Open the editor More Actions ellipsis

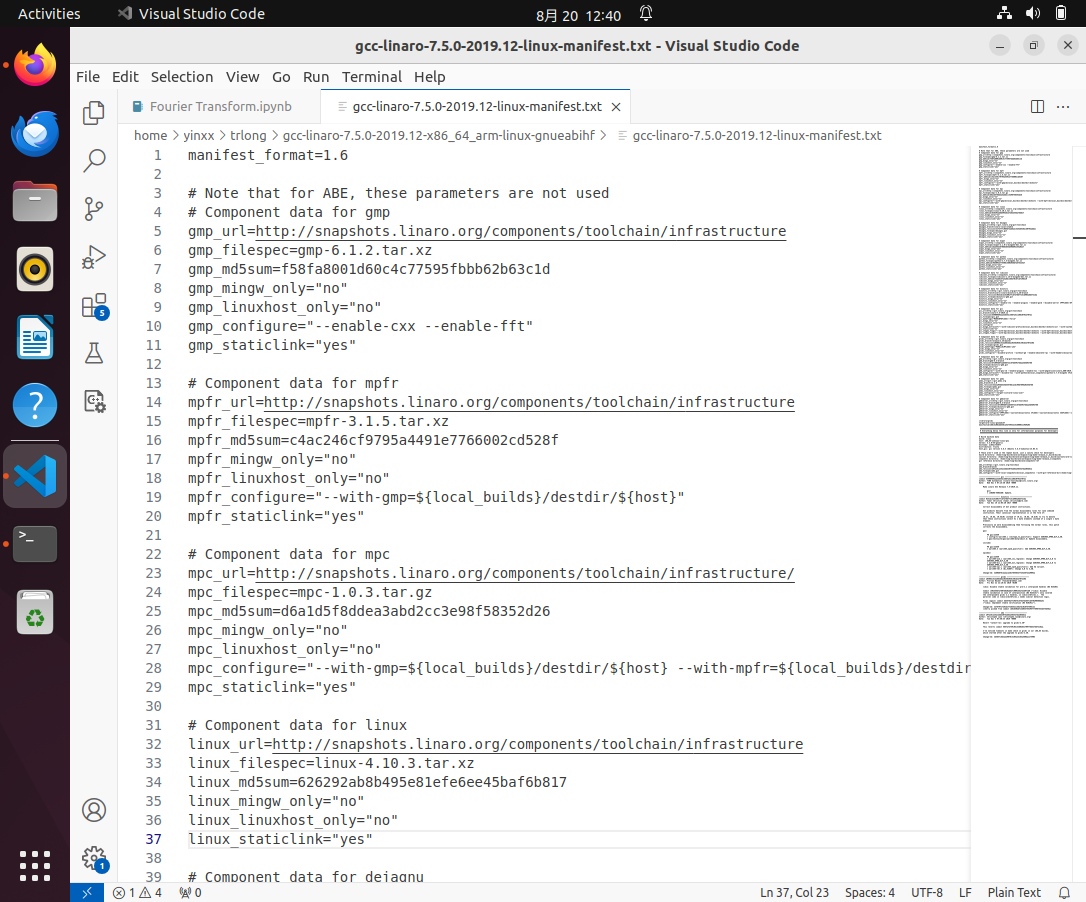1063,107
